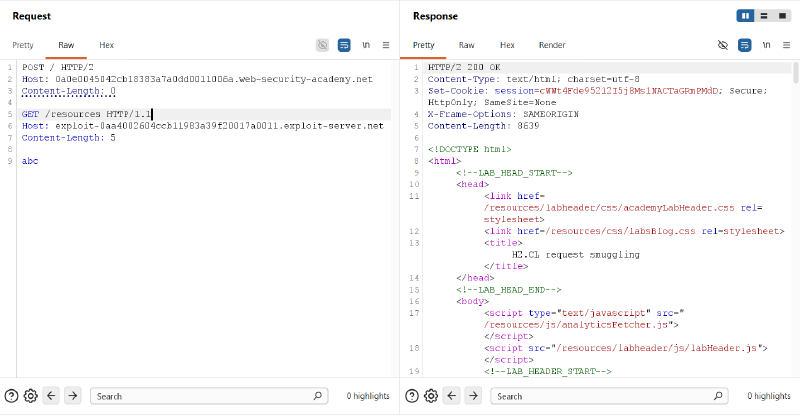Viewport: 800px width, 416px height.
Task: Click '<!--LAB_HEADER_START-->' comment line
Action: pos(547,371)
